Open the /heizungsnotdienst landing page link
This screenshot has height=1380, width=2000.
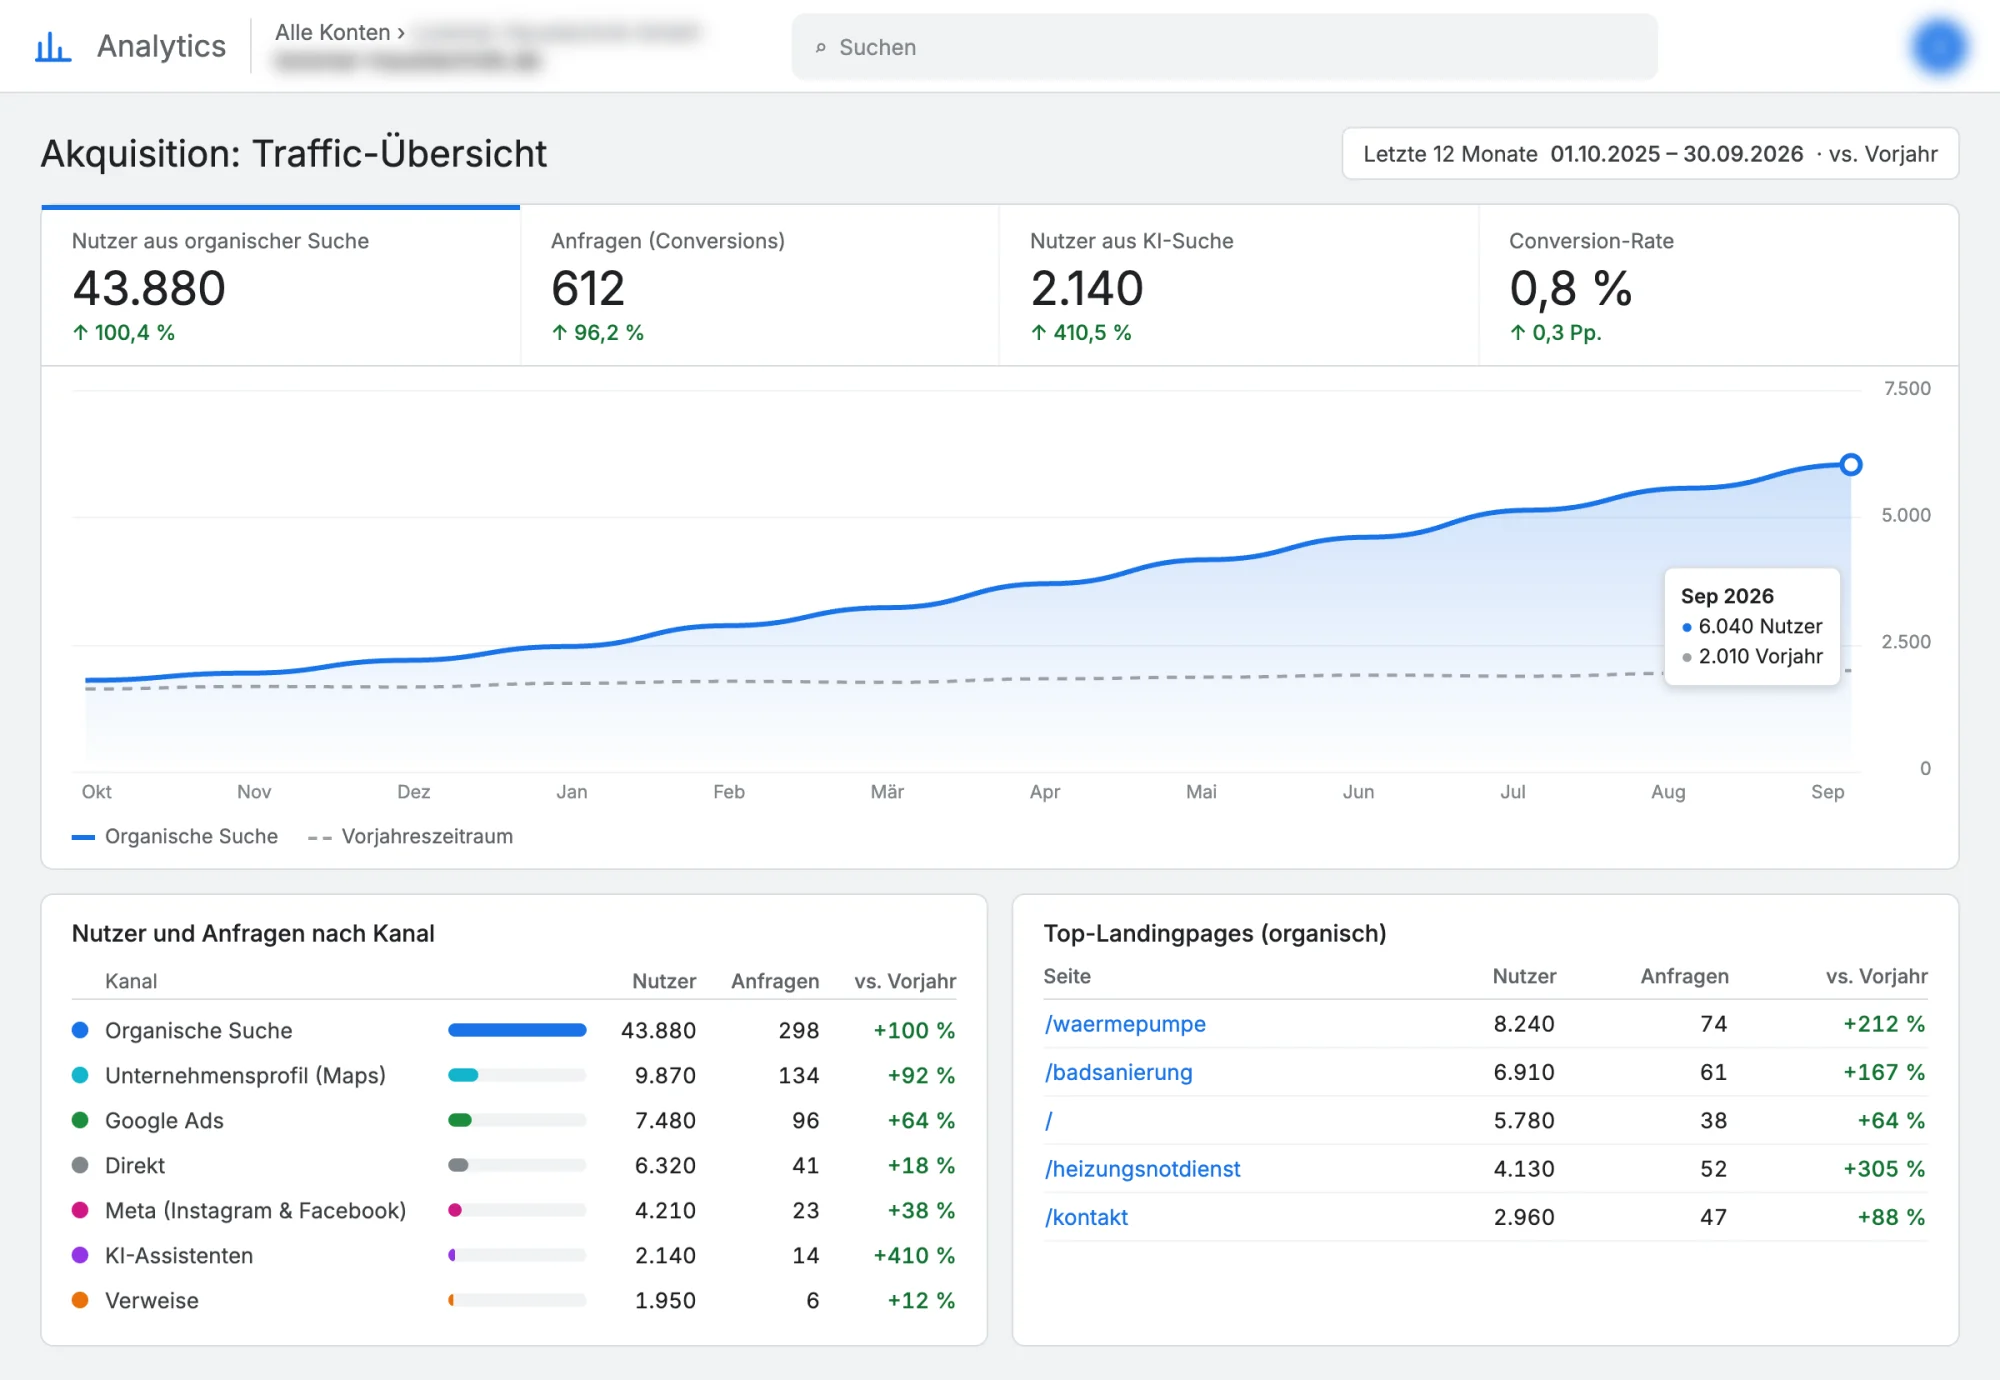pyautogui.click(x=1142, y=1169)
